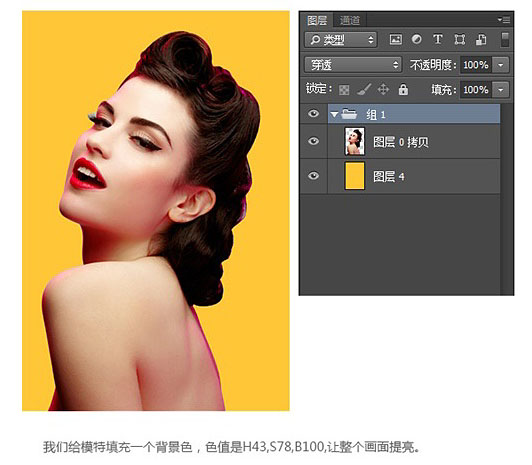This screenshot has width=532, height=465.
Task: Lock all padlock icon
Action: point(403,90)
